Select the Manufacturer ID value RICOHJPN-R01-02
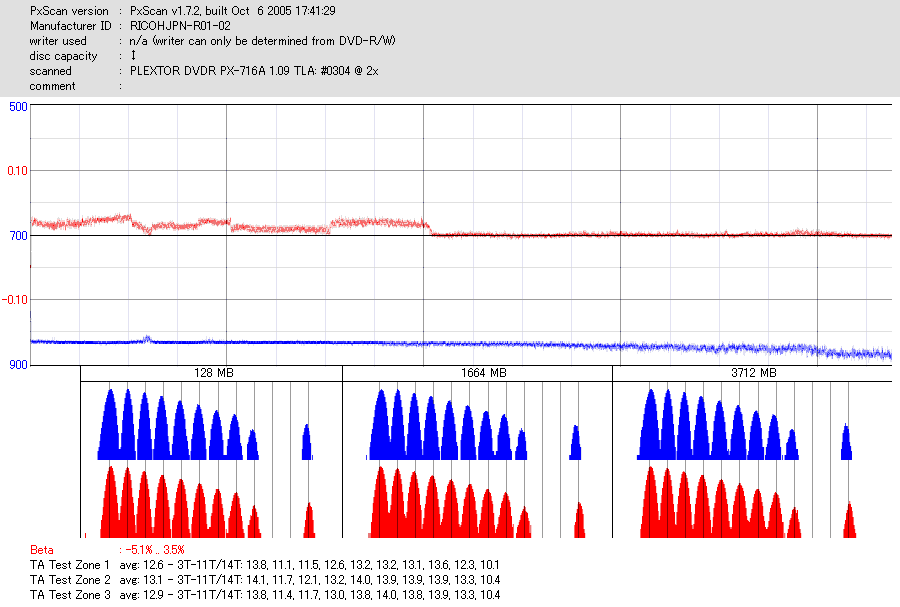 [x=180, y=26]
